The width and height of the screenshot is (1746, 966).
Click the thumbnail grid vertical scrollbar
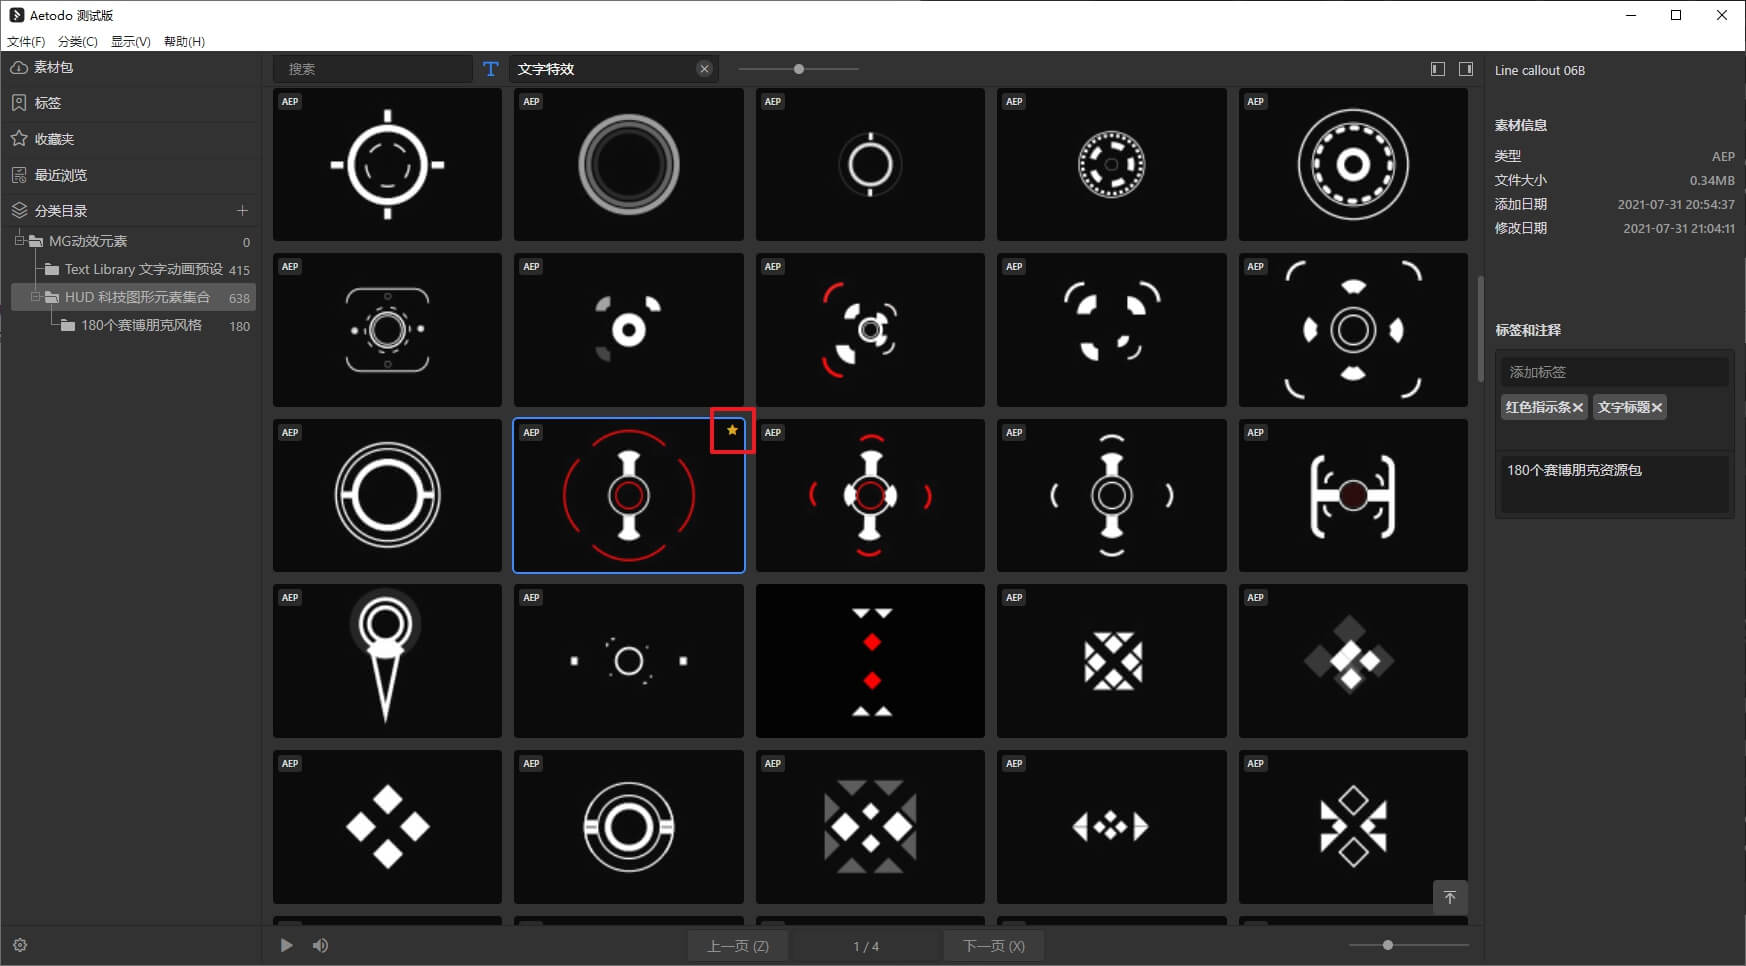[x=1481, y=329]
